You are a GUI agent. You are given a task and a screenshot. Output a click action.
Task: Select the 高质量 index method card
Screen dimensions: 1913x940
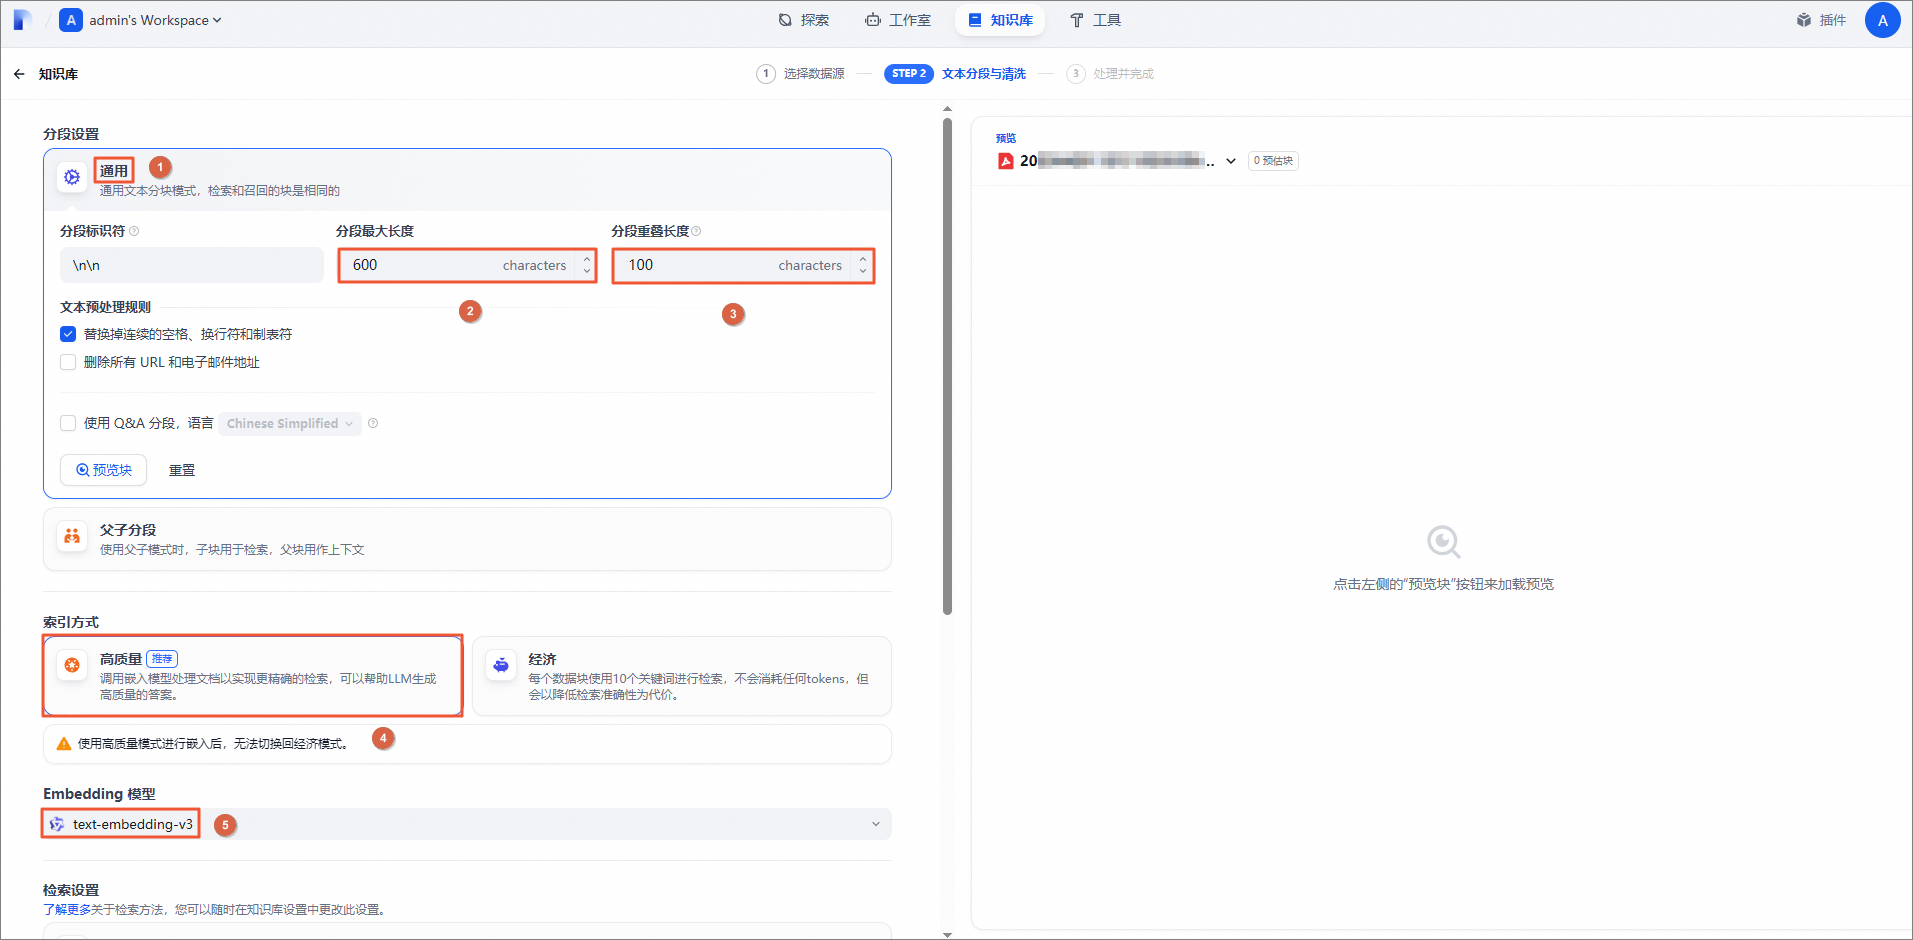coord(252,676)
